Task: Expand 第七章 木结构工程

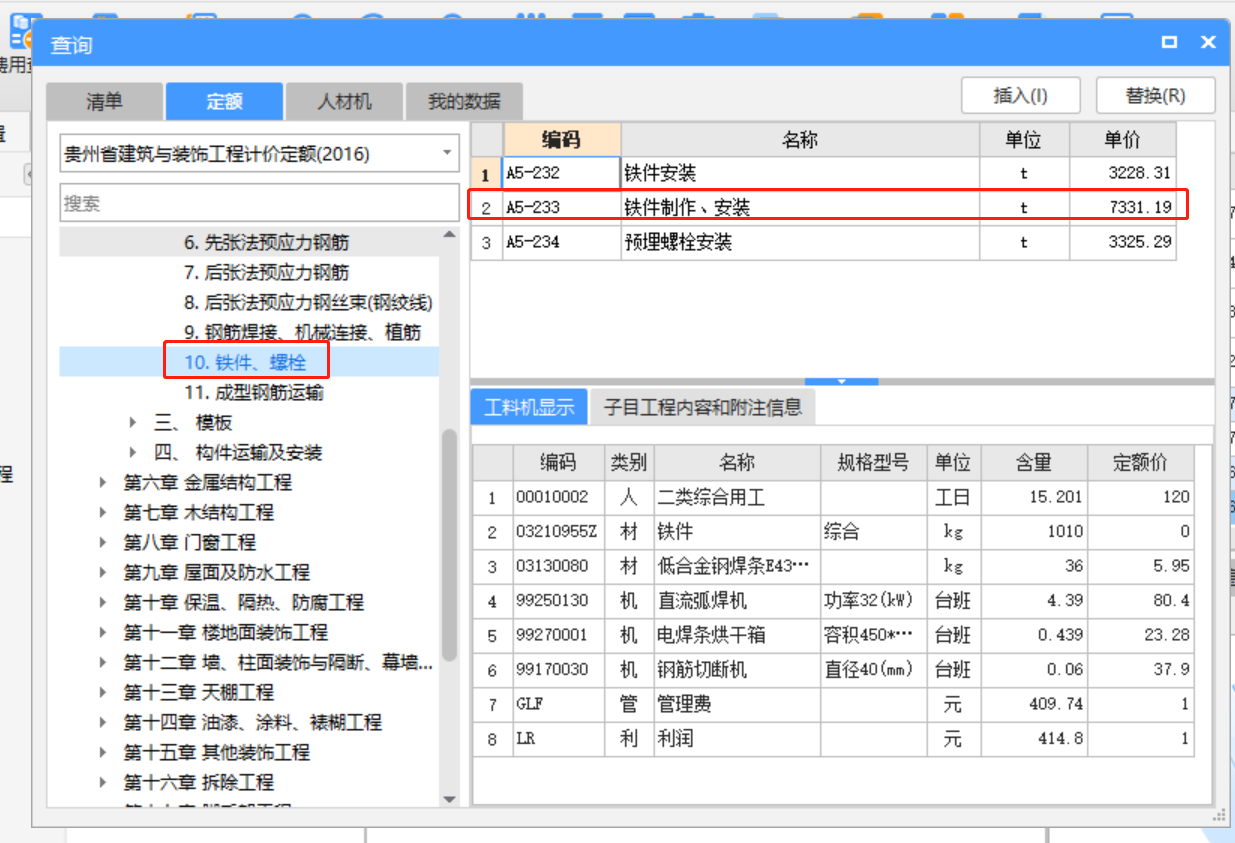Action: [x=104, y=513]
